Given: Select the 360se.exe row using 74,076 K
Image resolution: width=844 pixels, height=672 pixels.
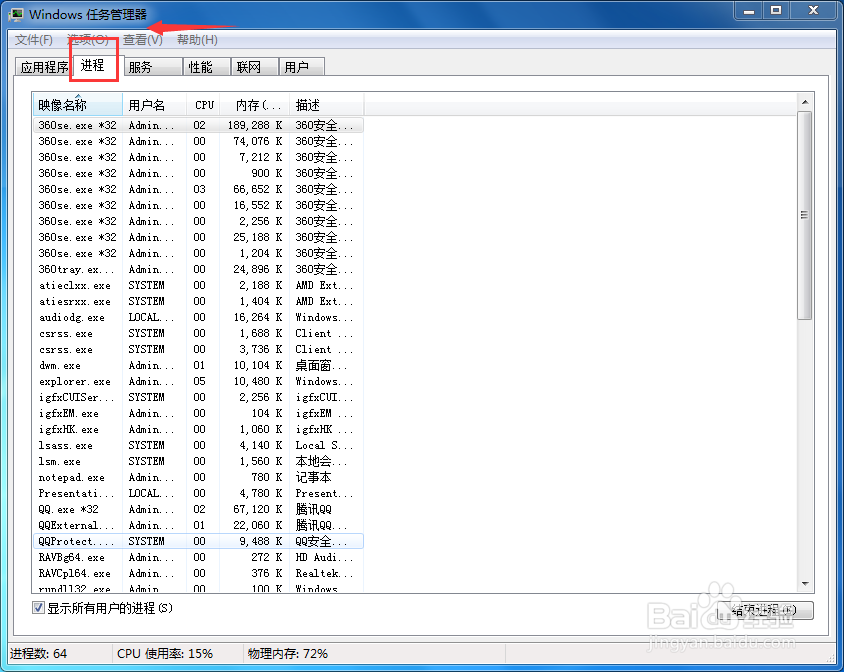Looking at the screenshot, I should [x=198, y=141].
